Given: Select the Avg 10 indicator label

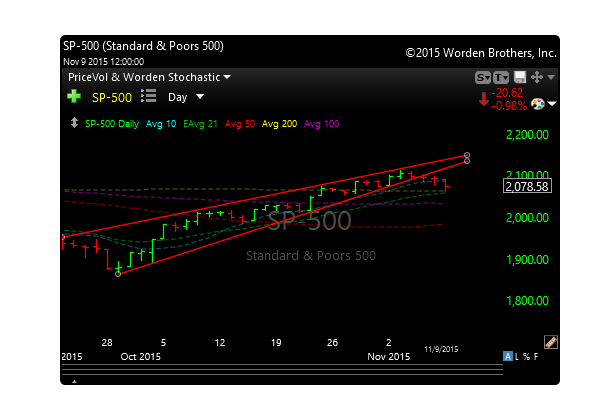Looking at the screenshot, I should coord(161,124).
